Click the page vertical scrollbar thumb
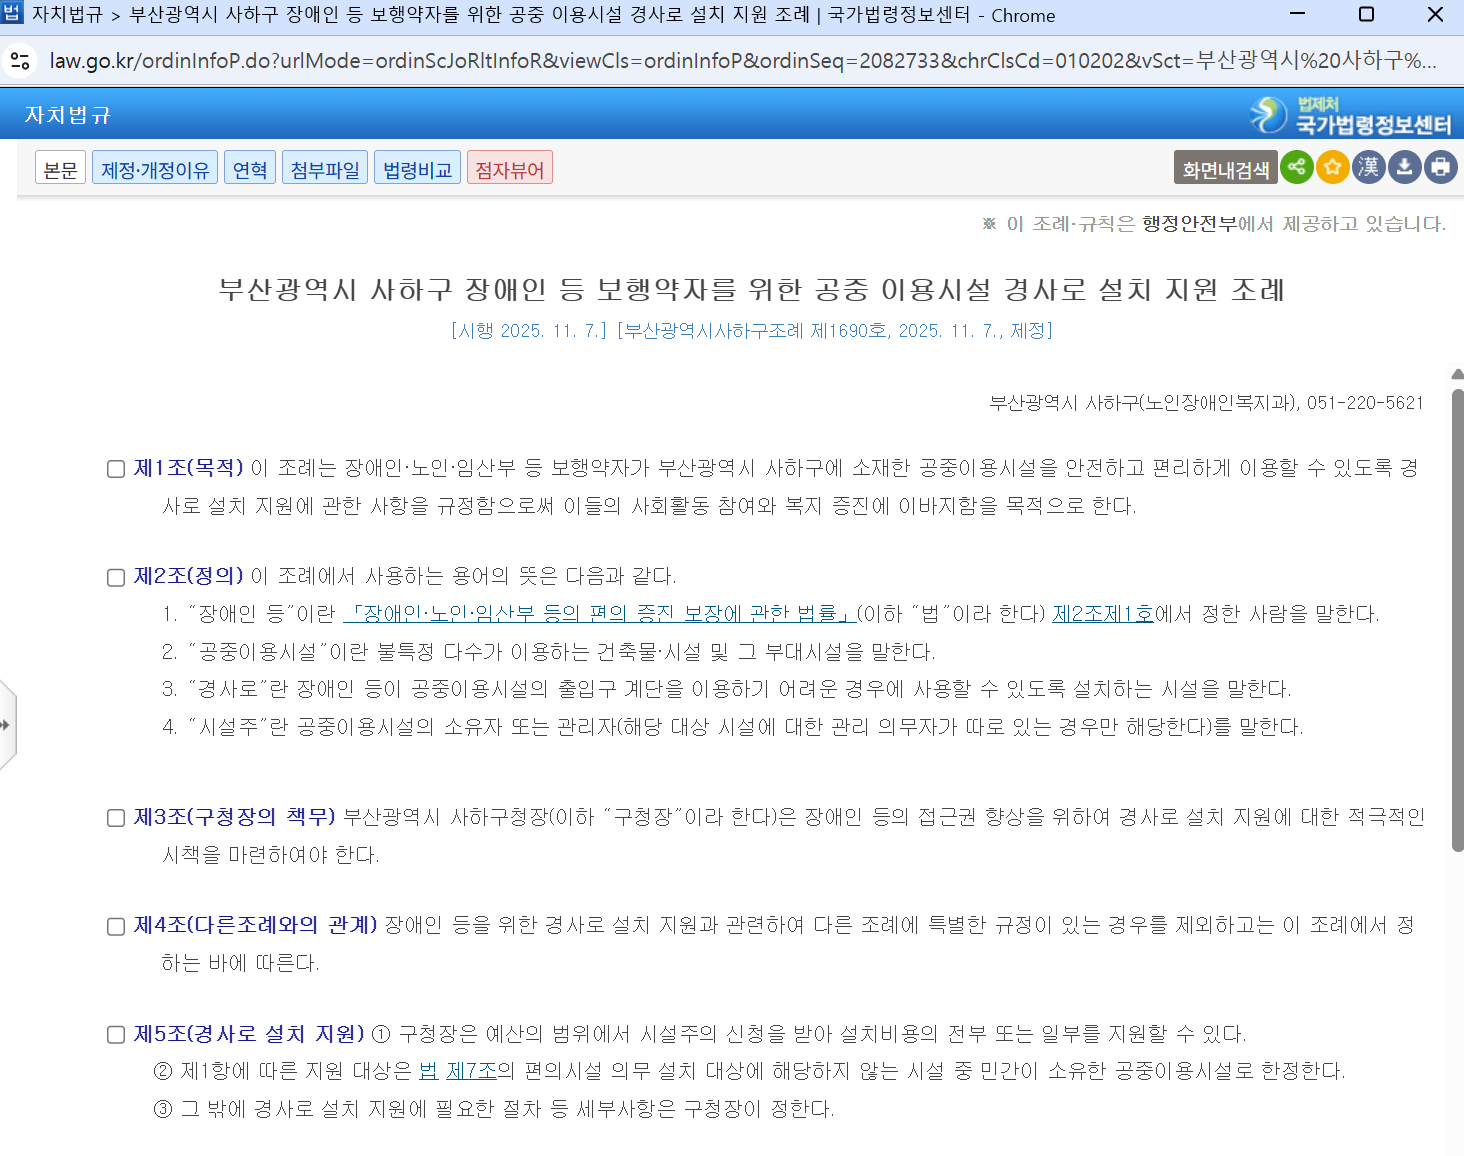The width and height of the screenshot is (1464, 1156). pos(1457,620)
